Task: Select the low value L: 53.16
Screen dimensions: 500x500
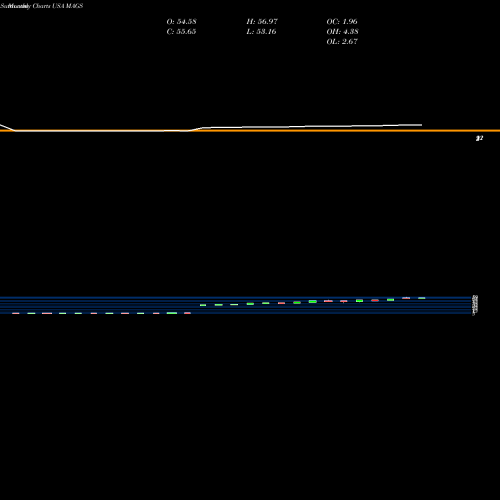Action: pyautogui.click(x=261, y=31)
